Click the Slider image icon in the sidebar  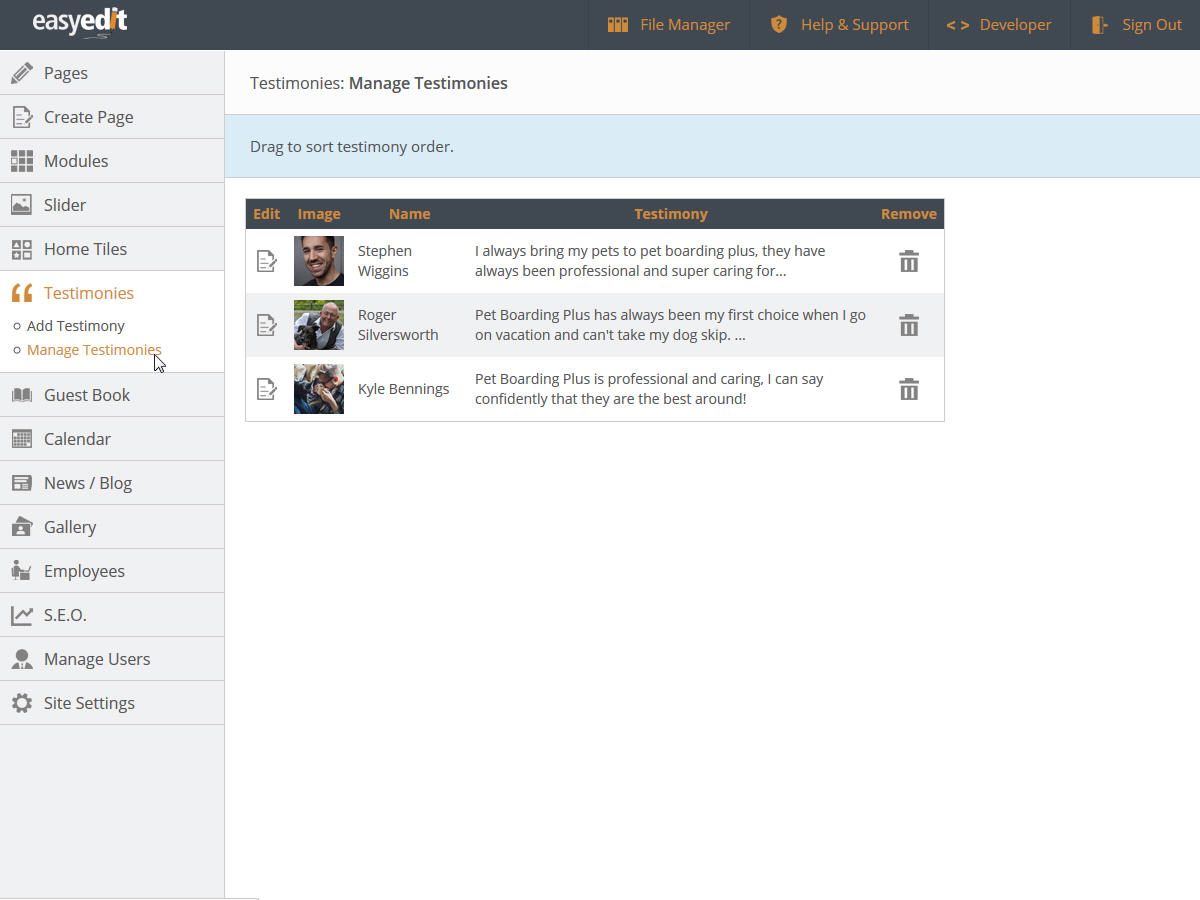[x=21, y=205]
